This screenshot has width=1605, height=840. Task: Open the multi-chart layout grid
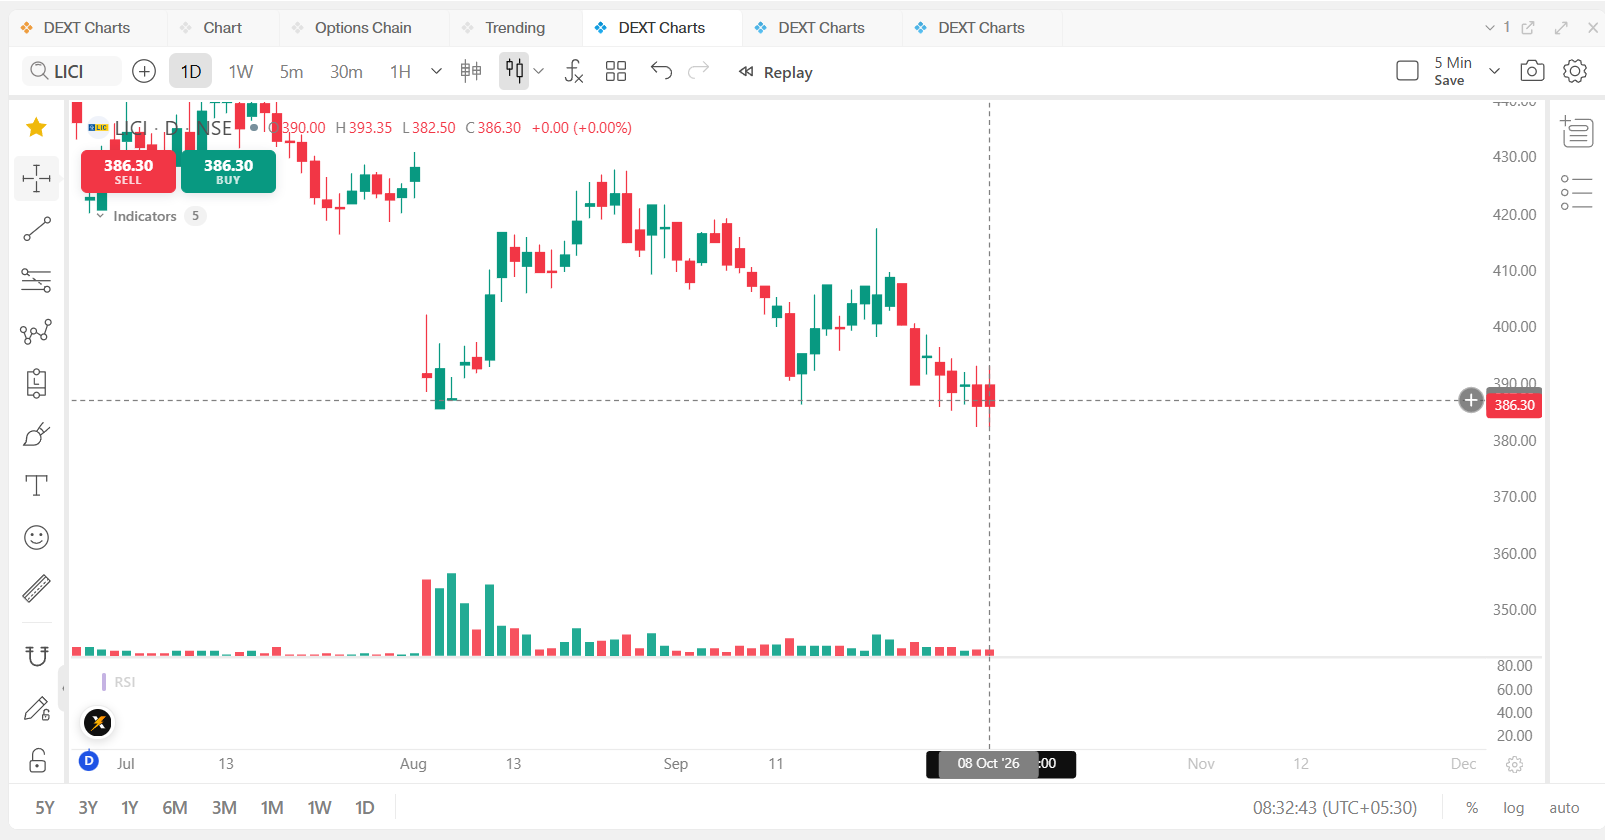point(616,71)
